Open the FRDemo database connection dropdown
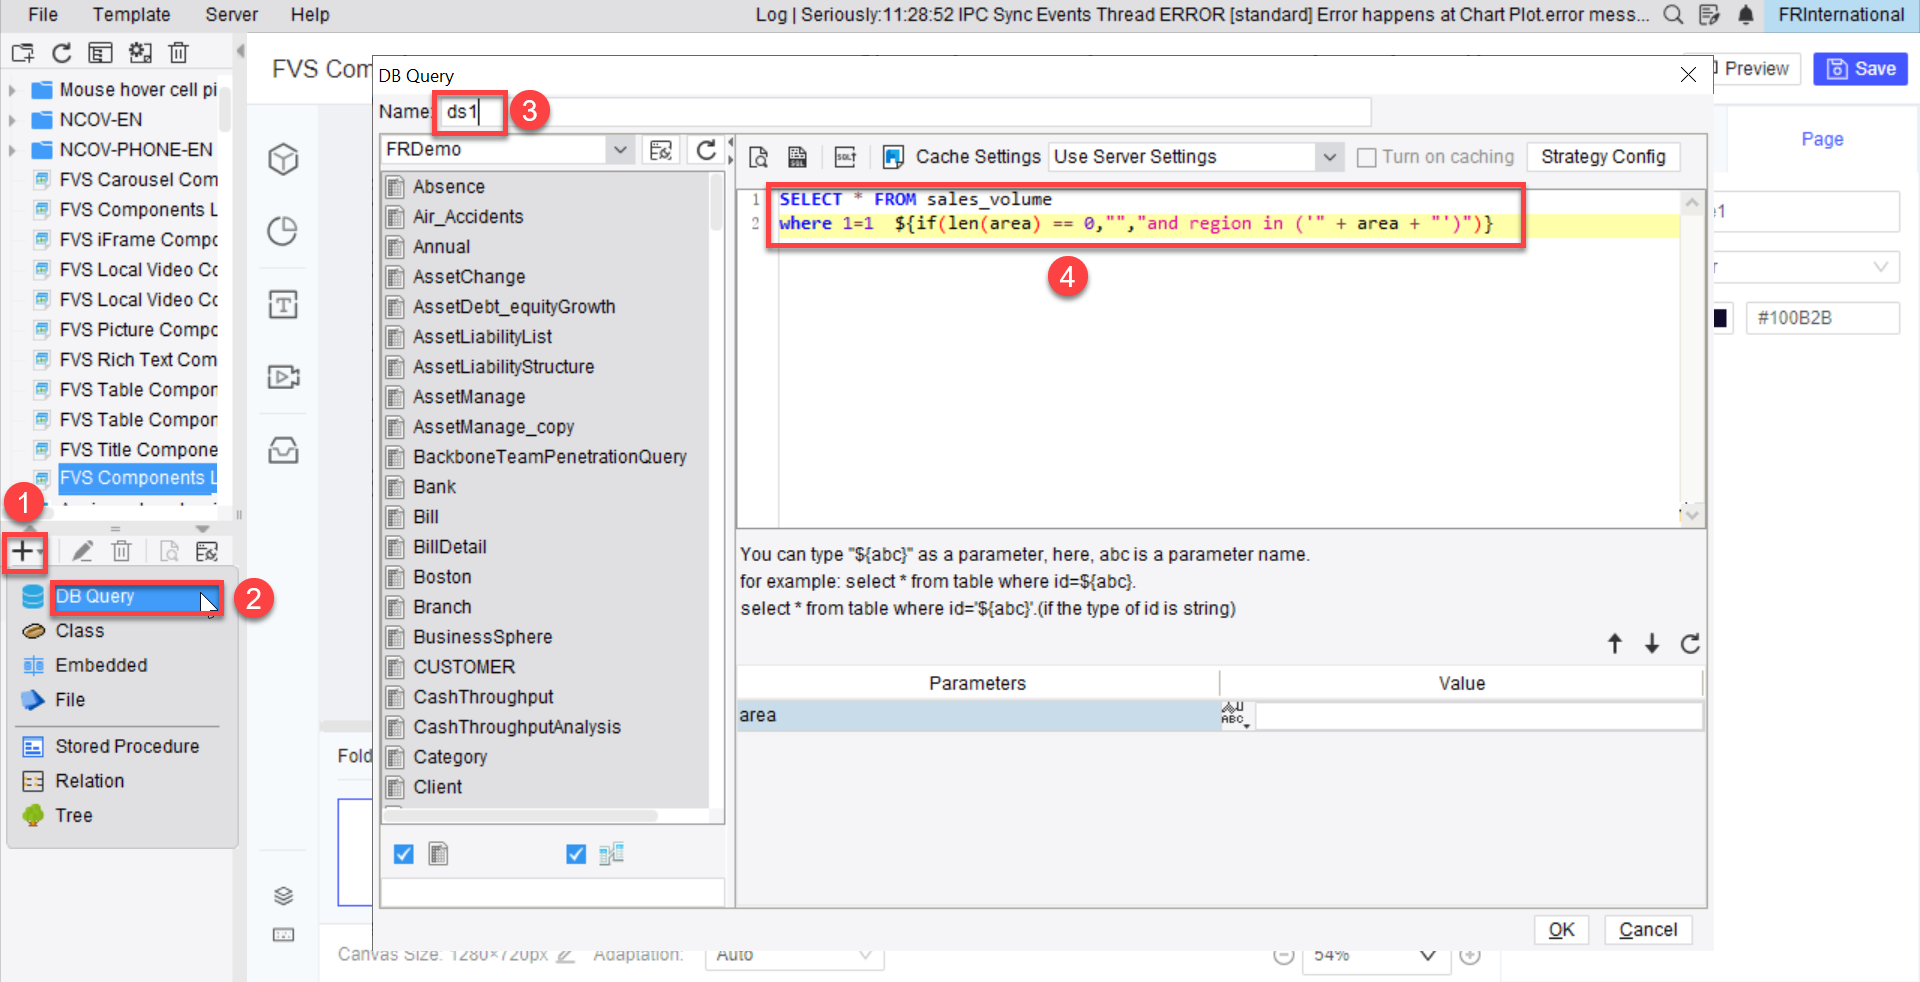This screenshot has width=1920, height=982. coord(621,148)
